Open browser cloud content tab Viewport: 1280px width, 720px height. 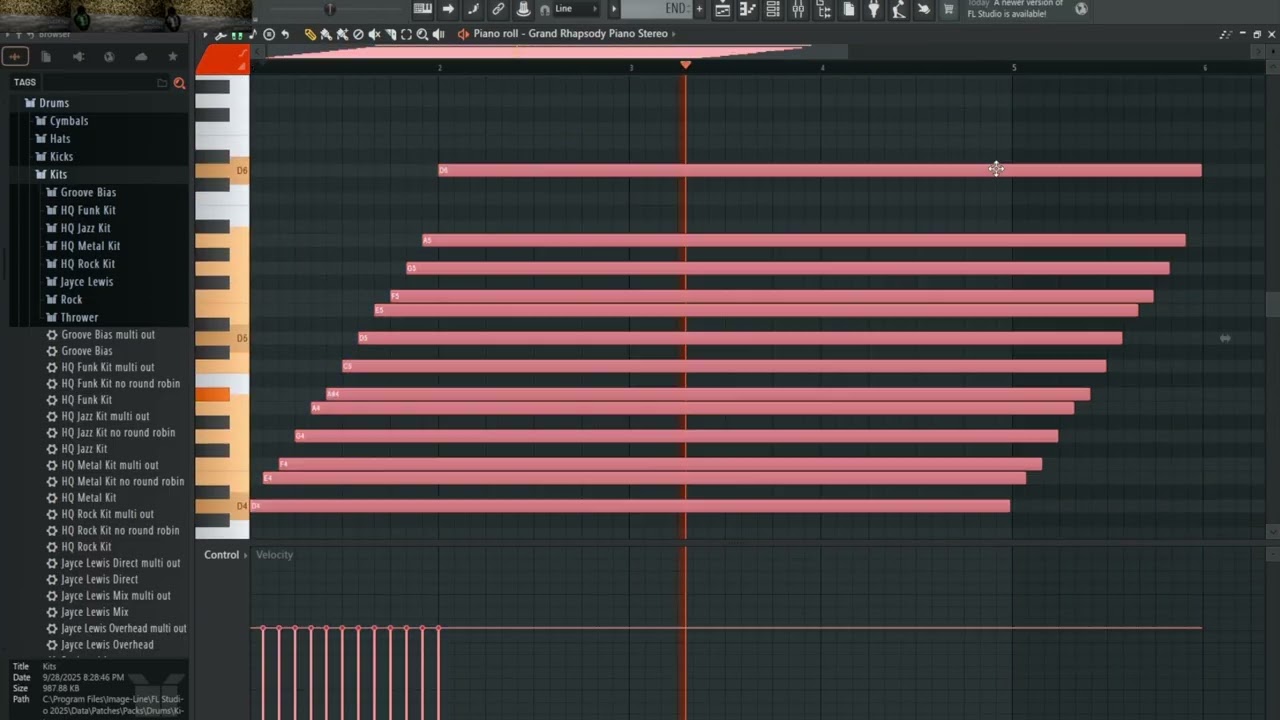141,57
